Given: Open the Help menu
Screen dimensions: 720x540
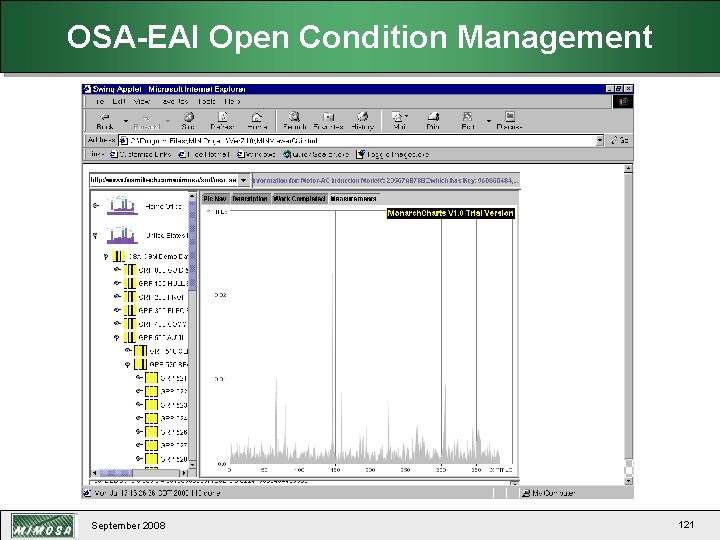Looking at the screenshot, I should point(232,101).
